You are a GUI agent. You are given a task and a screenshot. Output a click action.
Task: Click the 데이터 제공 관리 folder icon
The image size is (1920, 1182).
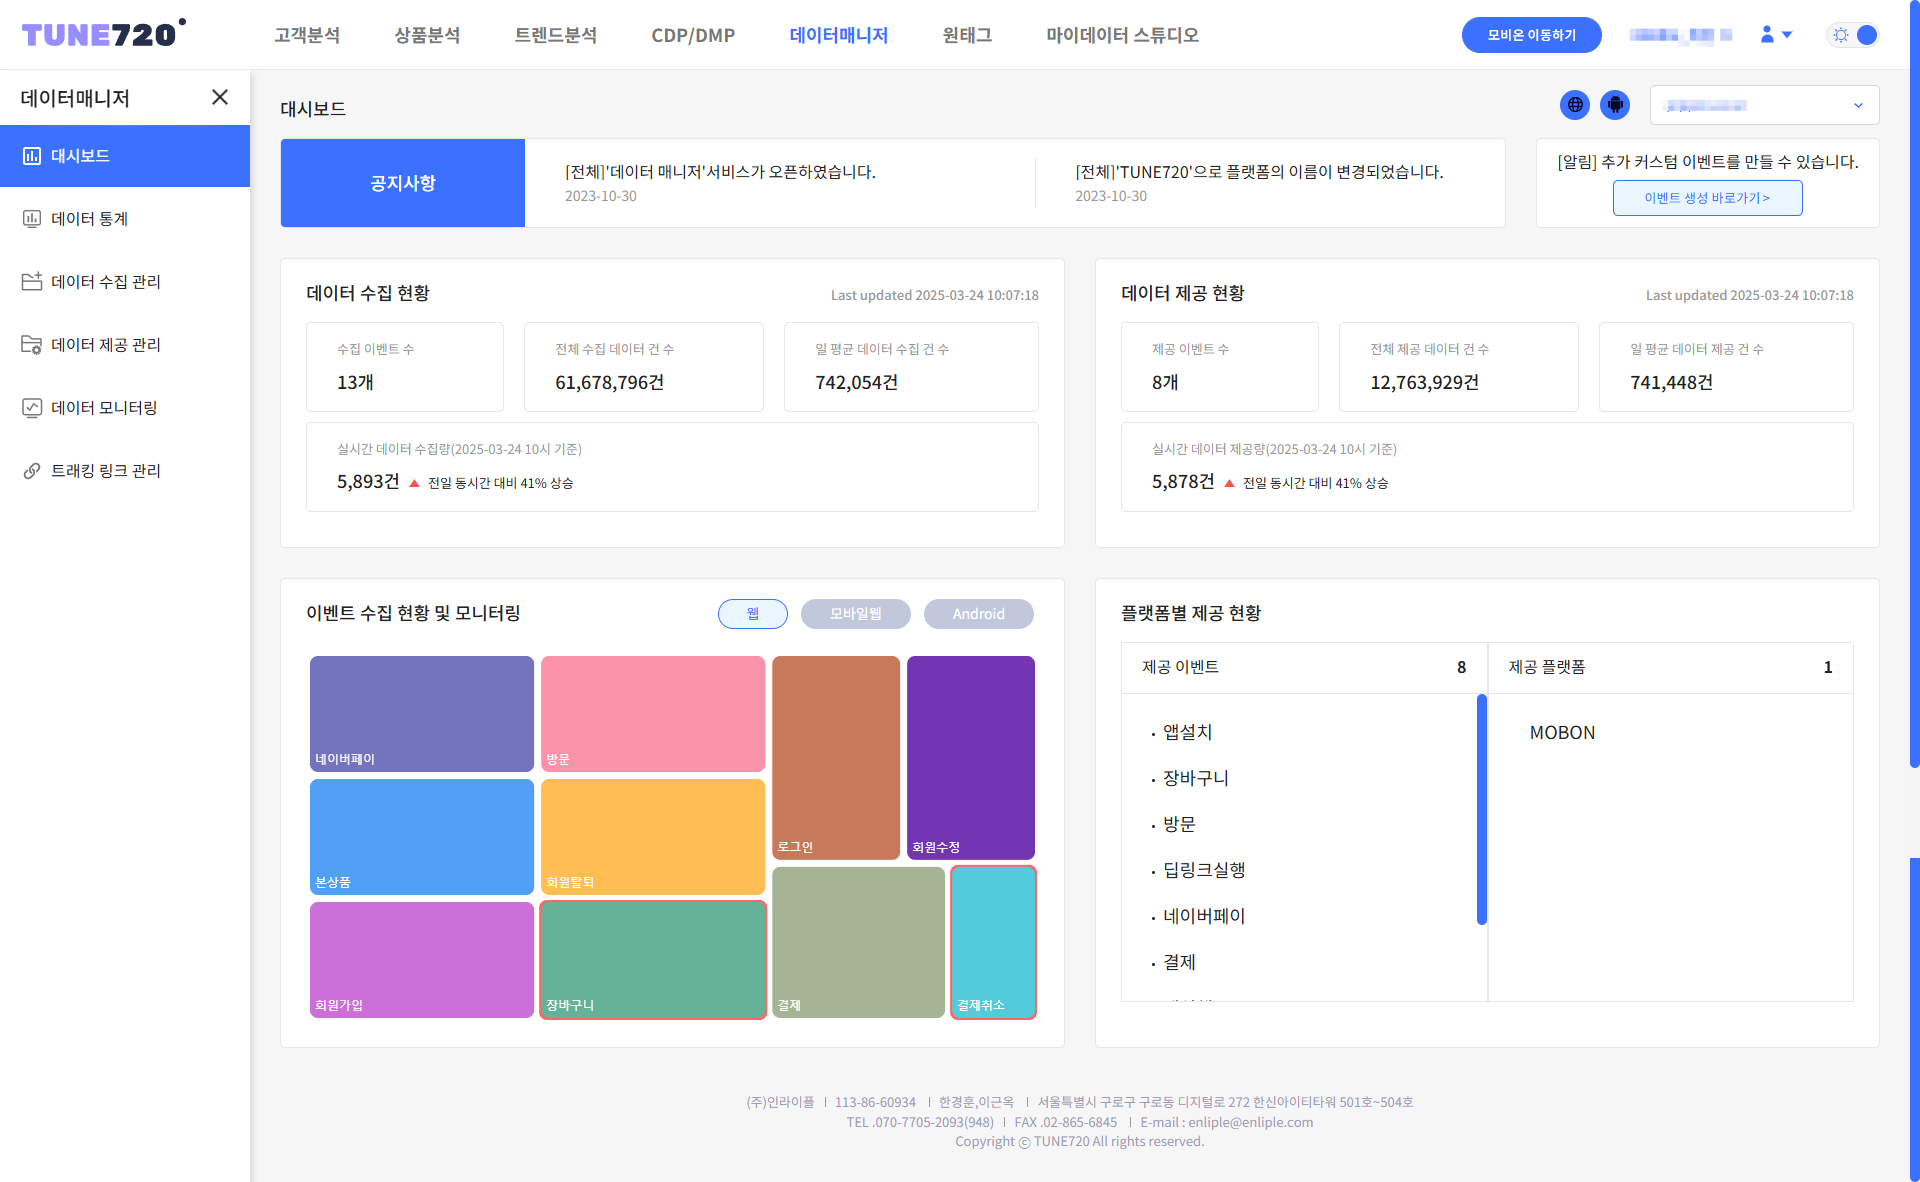click(32, 345)
